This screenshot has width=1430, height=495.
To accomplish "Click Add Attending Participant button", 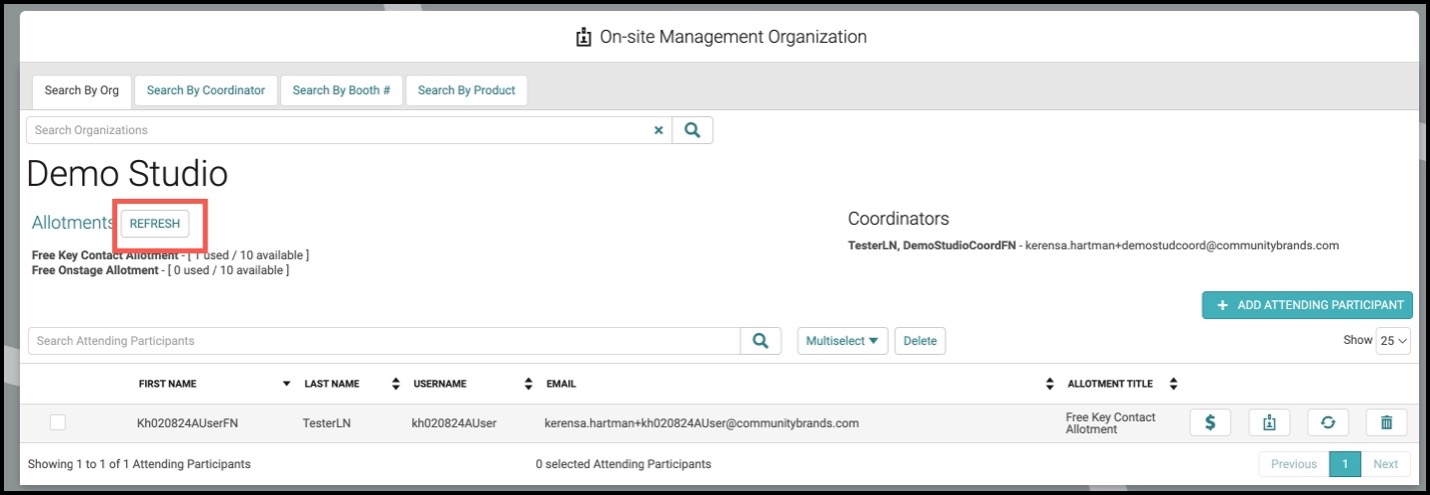I will 1307,306.
